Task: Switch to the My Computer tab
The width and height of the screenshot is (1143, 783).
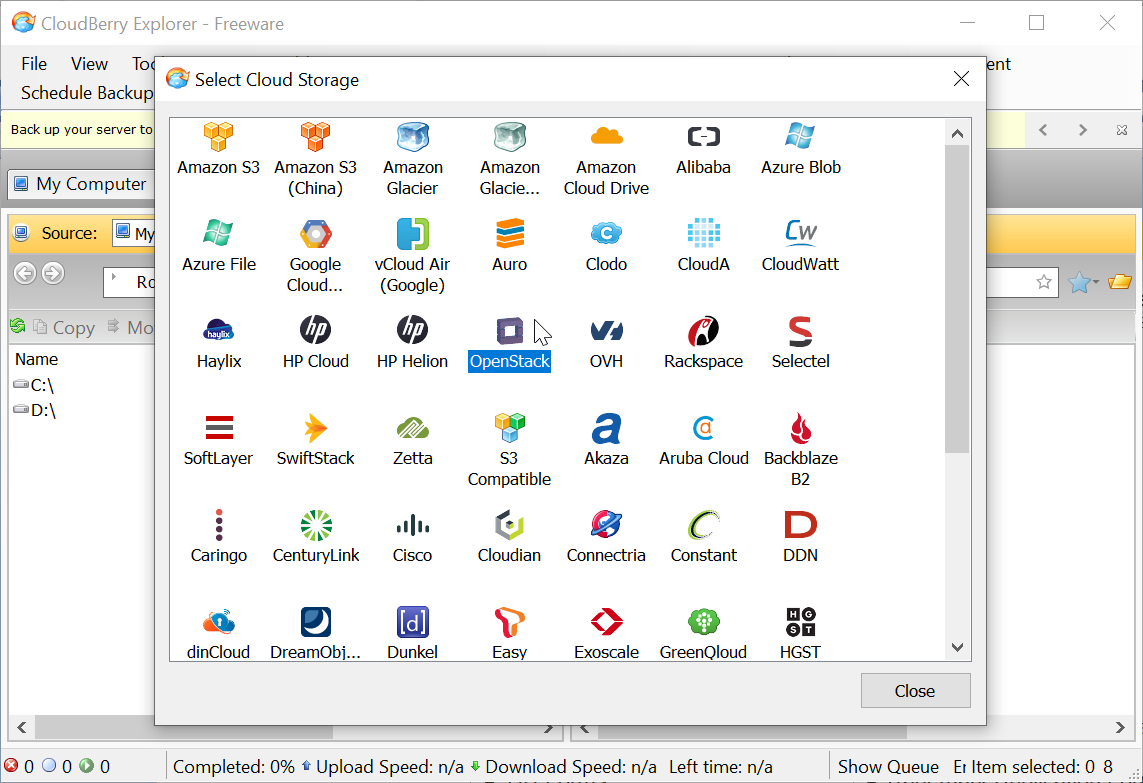Action: [80, 184]
